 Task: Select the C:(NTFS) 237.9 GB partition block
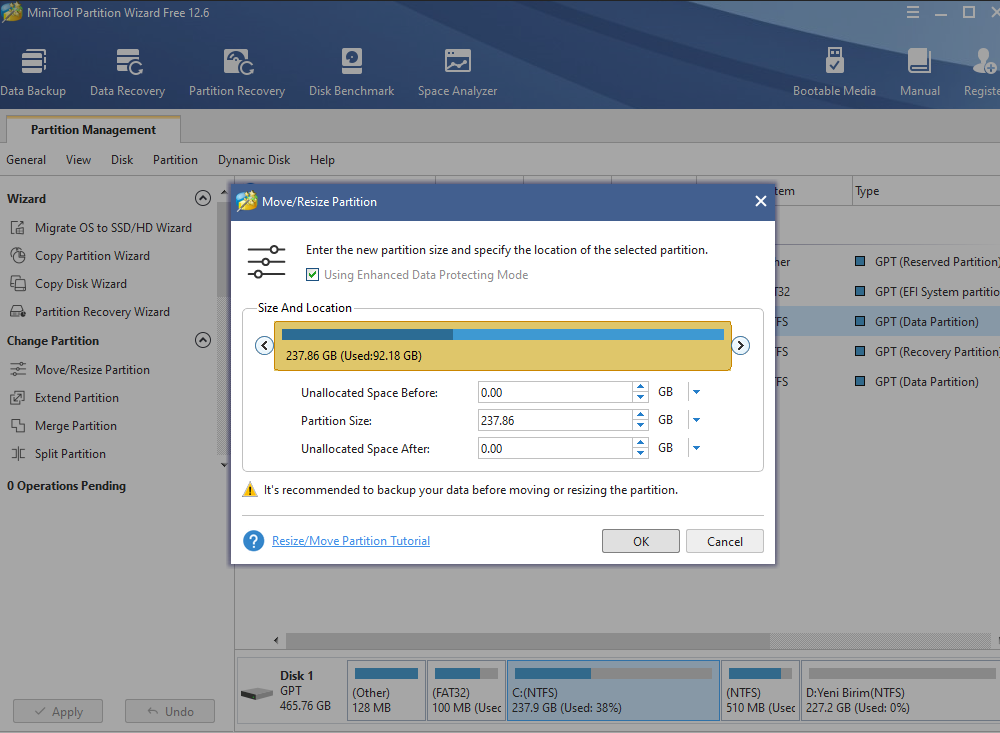(x=614, y=691)
